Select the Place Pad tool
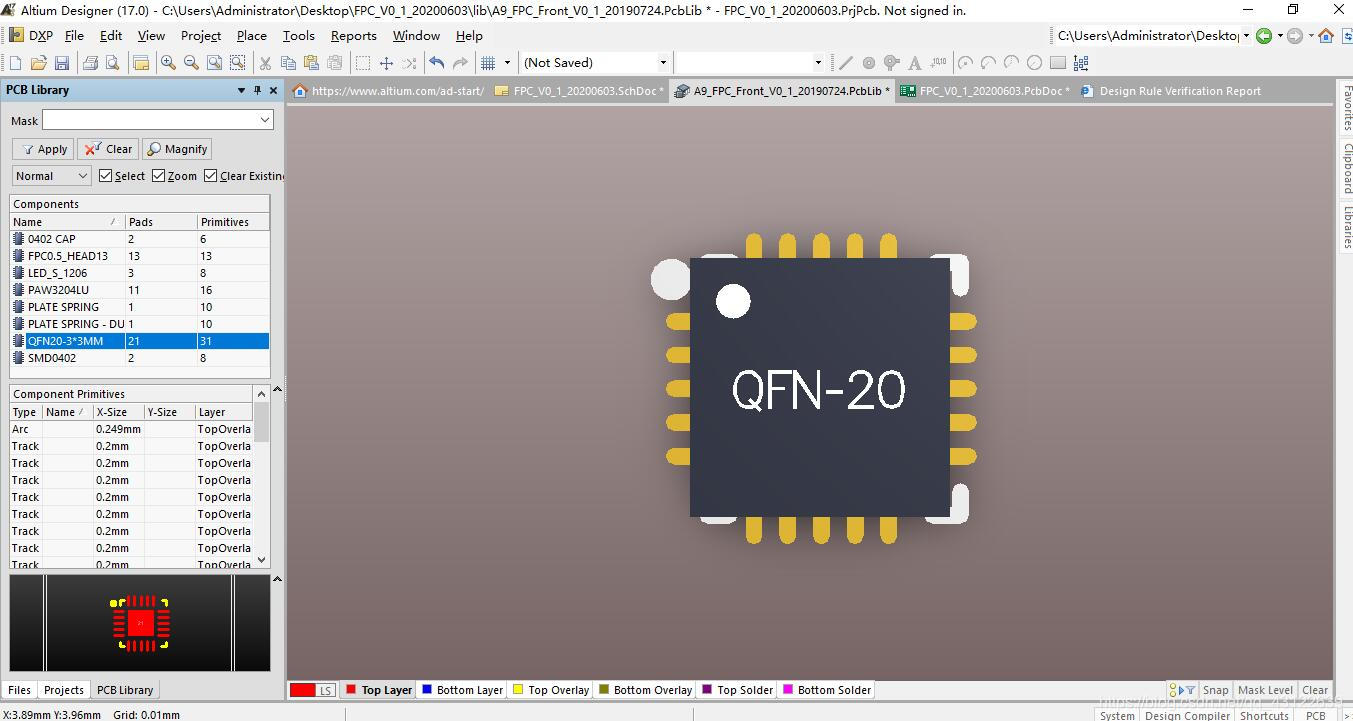Screen dimensions: 1353x721 click(869, 63)
